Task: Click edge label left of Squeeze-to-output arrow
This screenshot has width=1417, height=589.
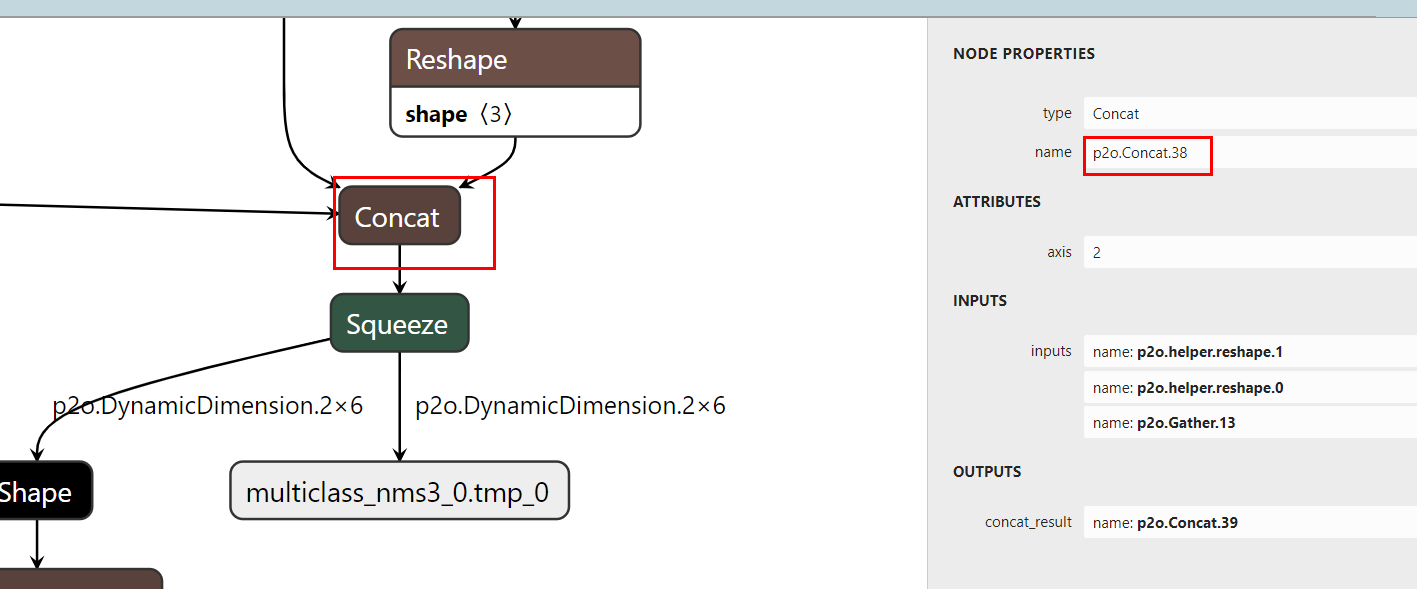Action: click(x=208, y=406)
